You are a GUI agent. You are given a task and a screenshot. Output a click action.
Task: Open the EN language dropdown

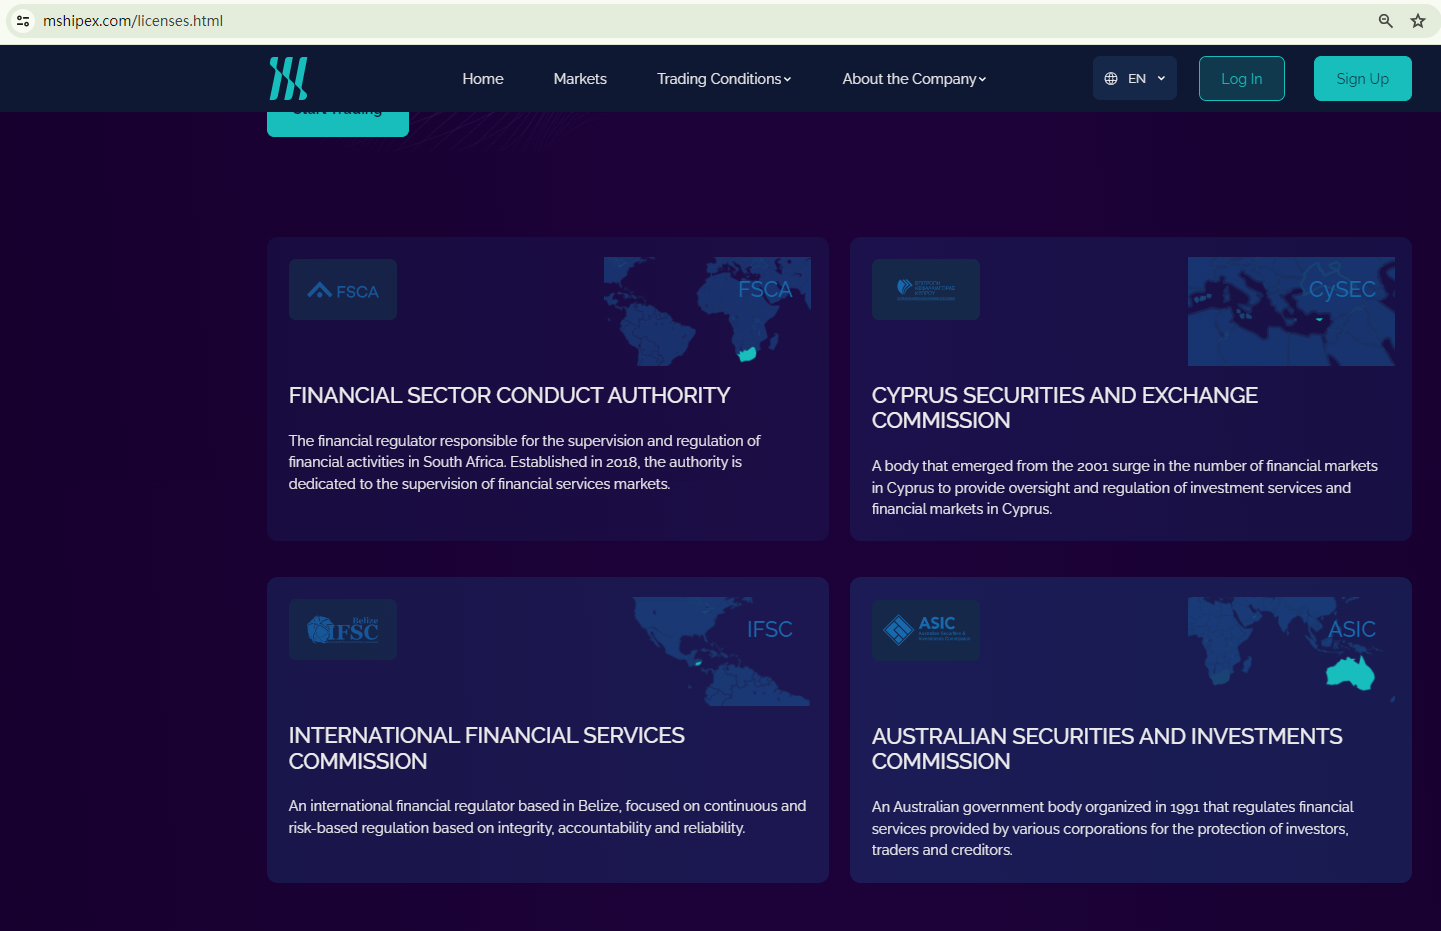coord(1135,79)
